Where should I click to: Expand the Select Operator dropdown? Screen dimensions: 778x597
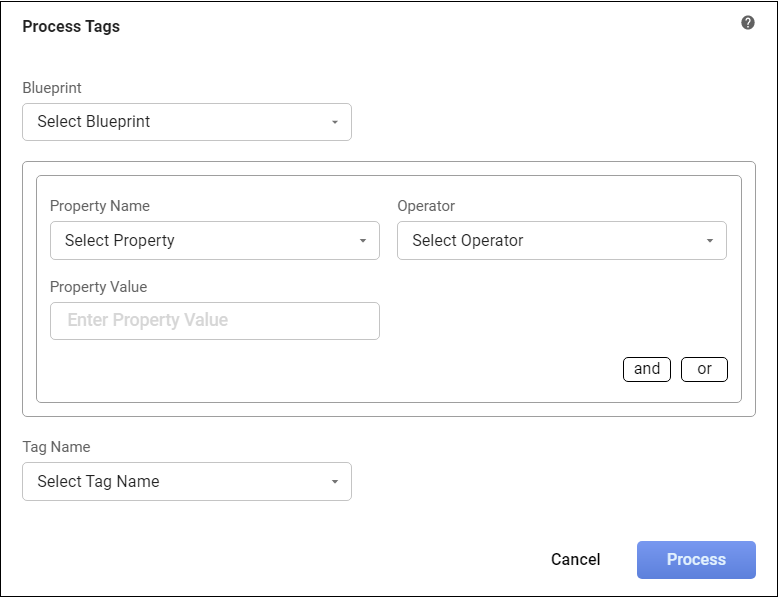click(561, 241)
